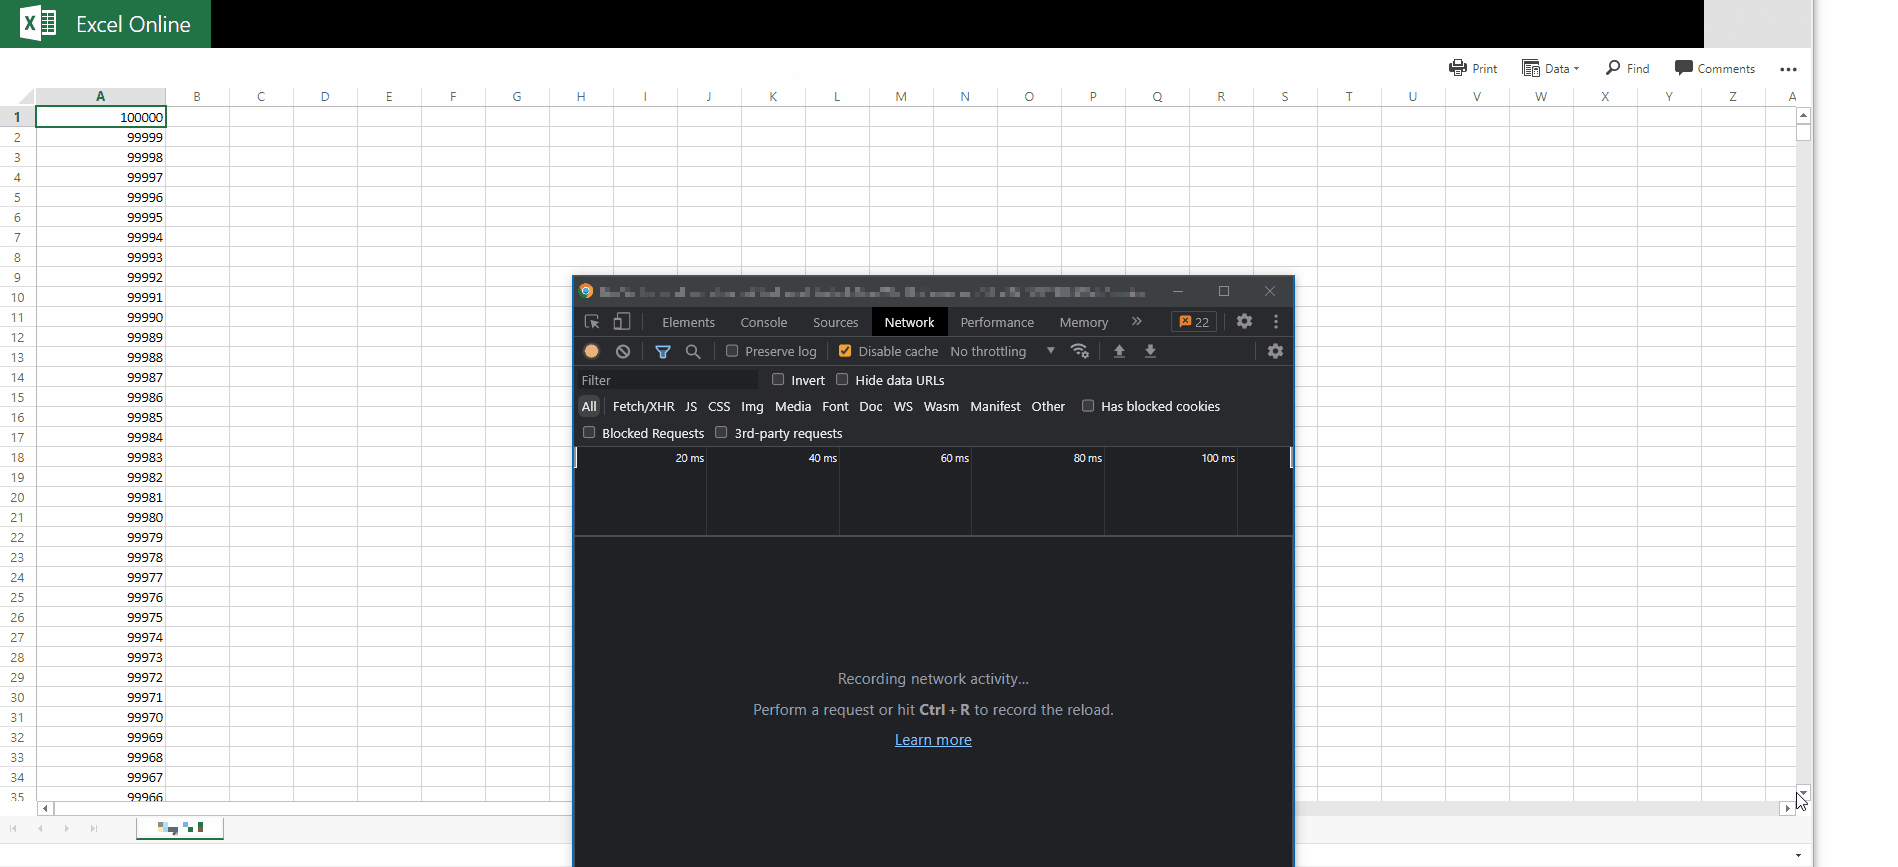This screenshot has width=1898, height=867.
Task: Filter requests by Manifest type
Action: [x=995, y=406]
